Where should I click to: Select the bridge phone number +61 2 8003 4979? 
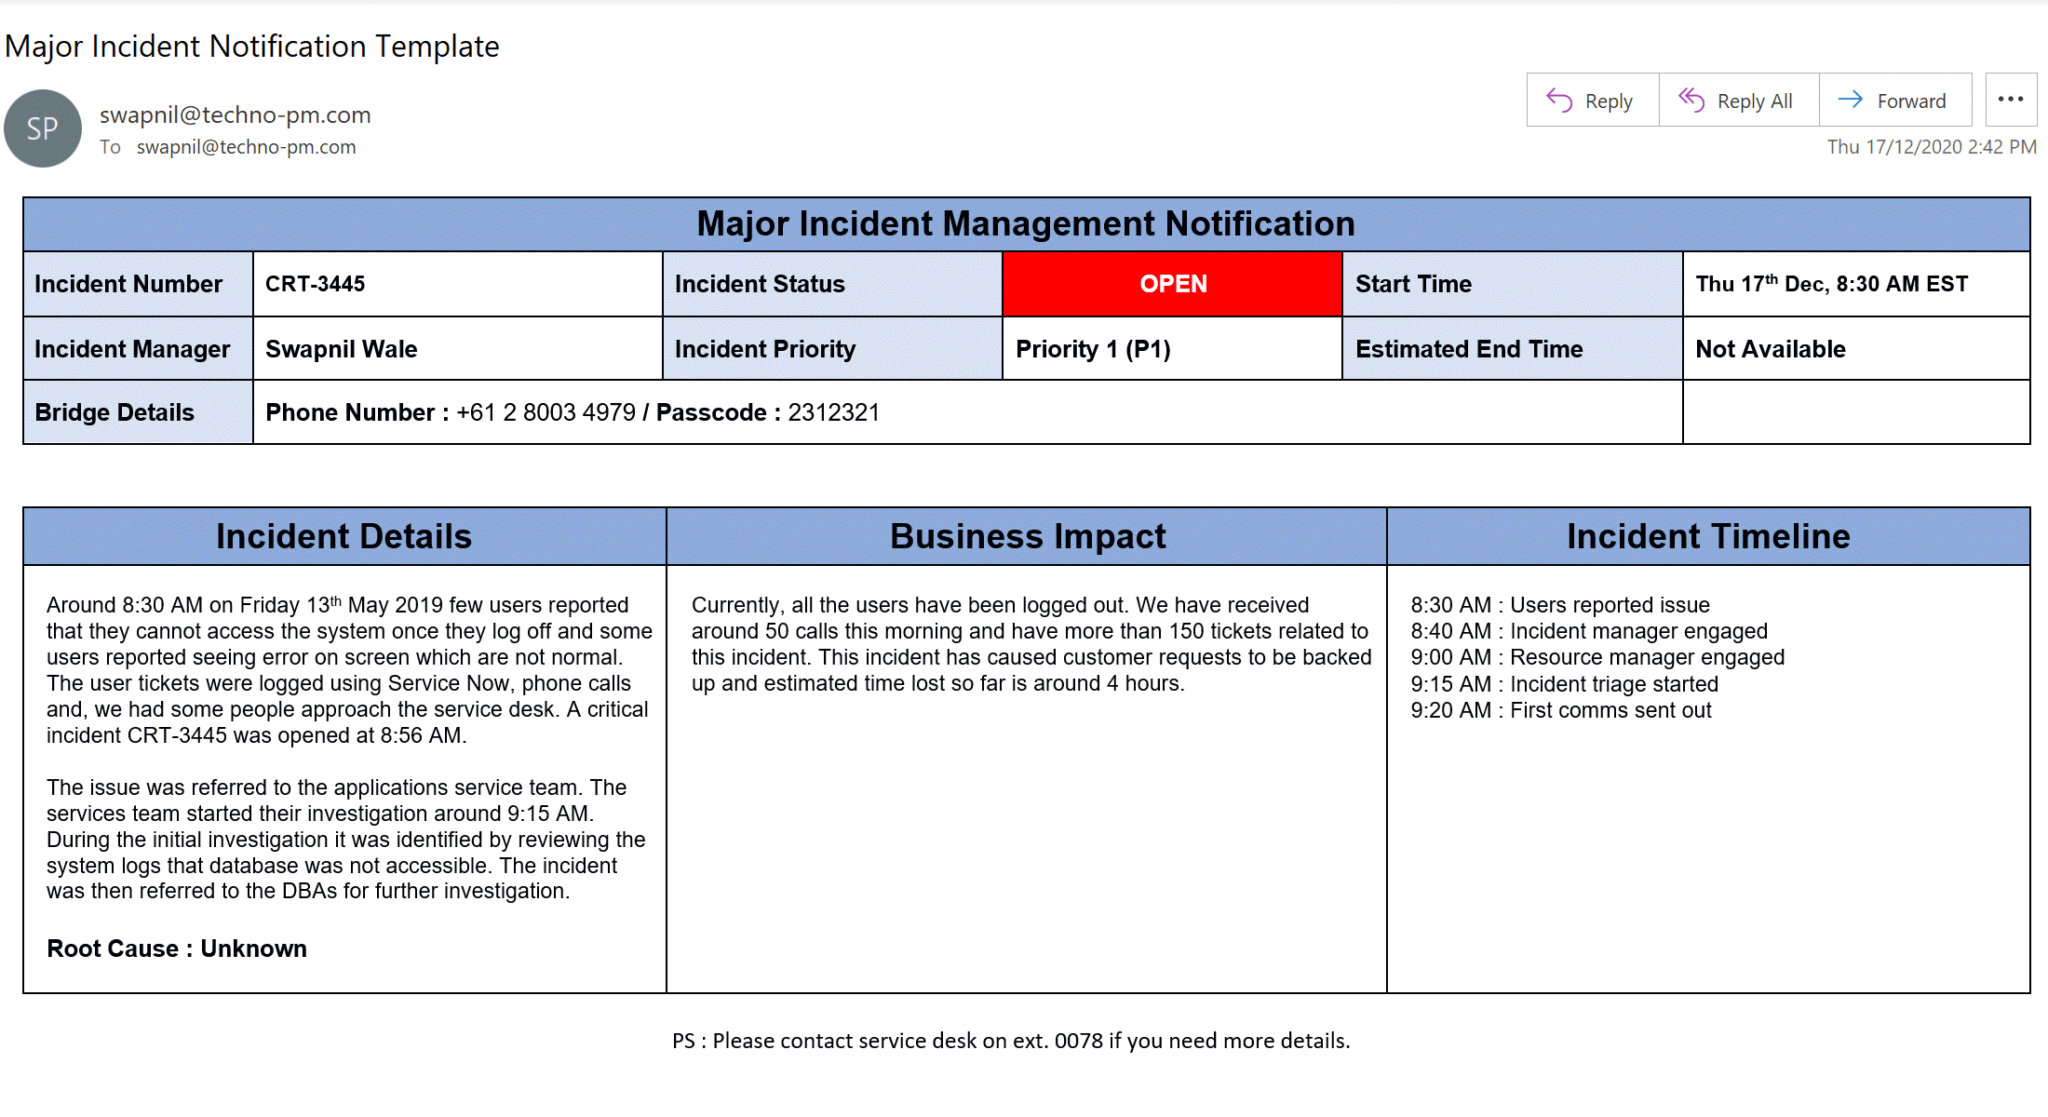(x=546, y=412)
